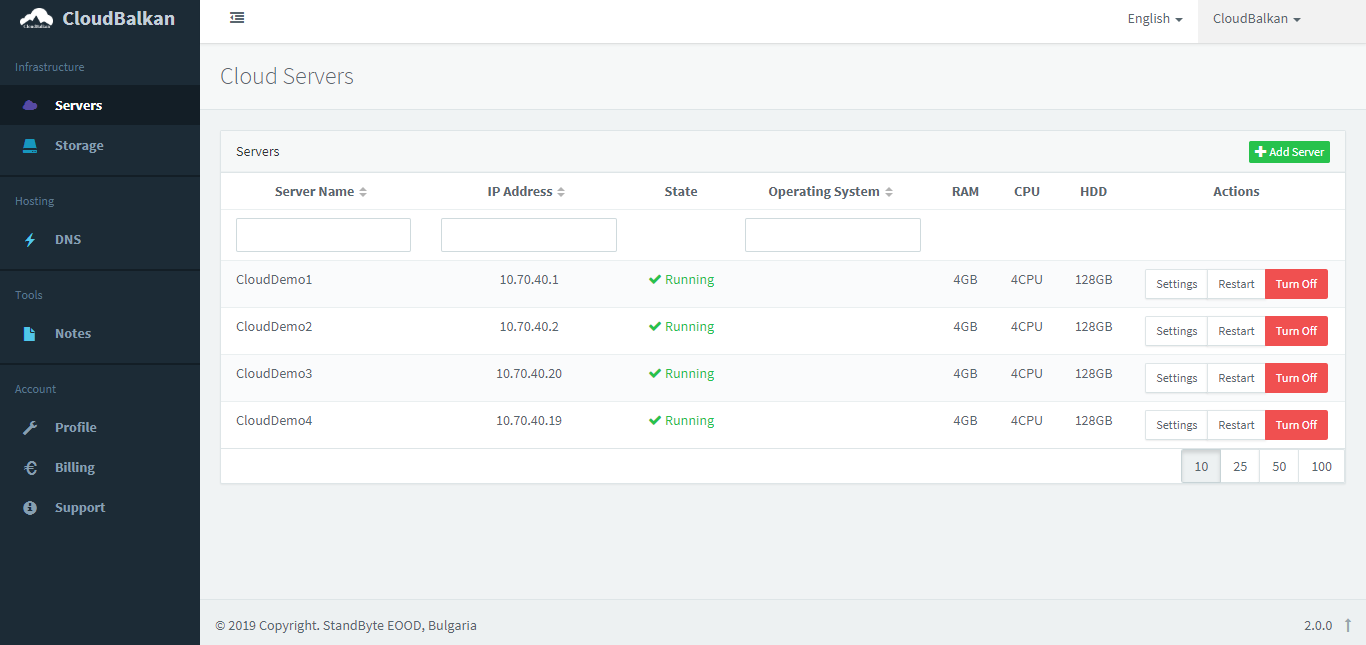Screen dimensions: 1366x645
Task: Click the Cloud Servers page heading
Action: [287, 76]
